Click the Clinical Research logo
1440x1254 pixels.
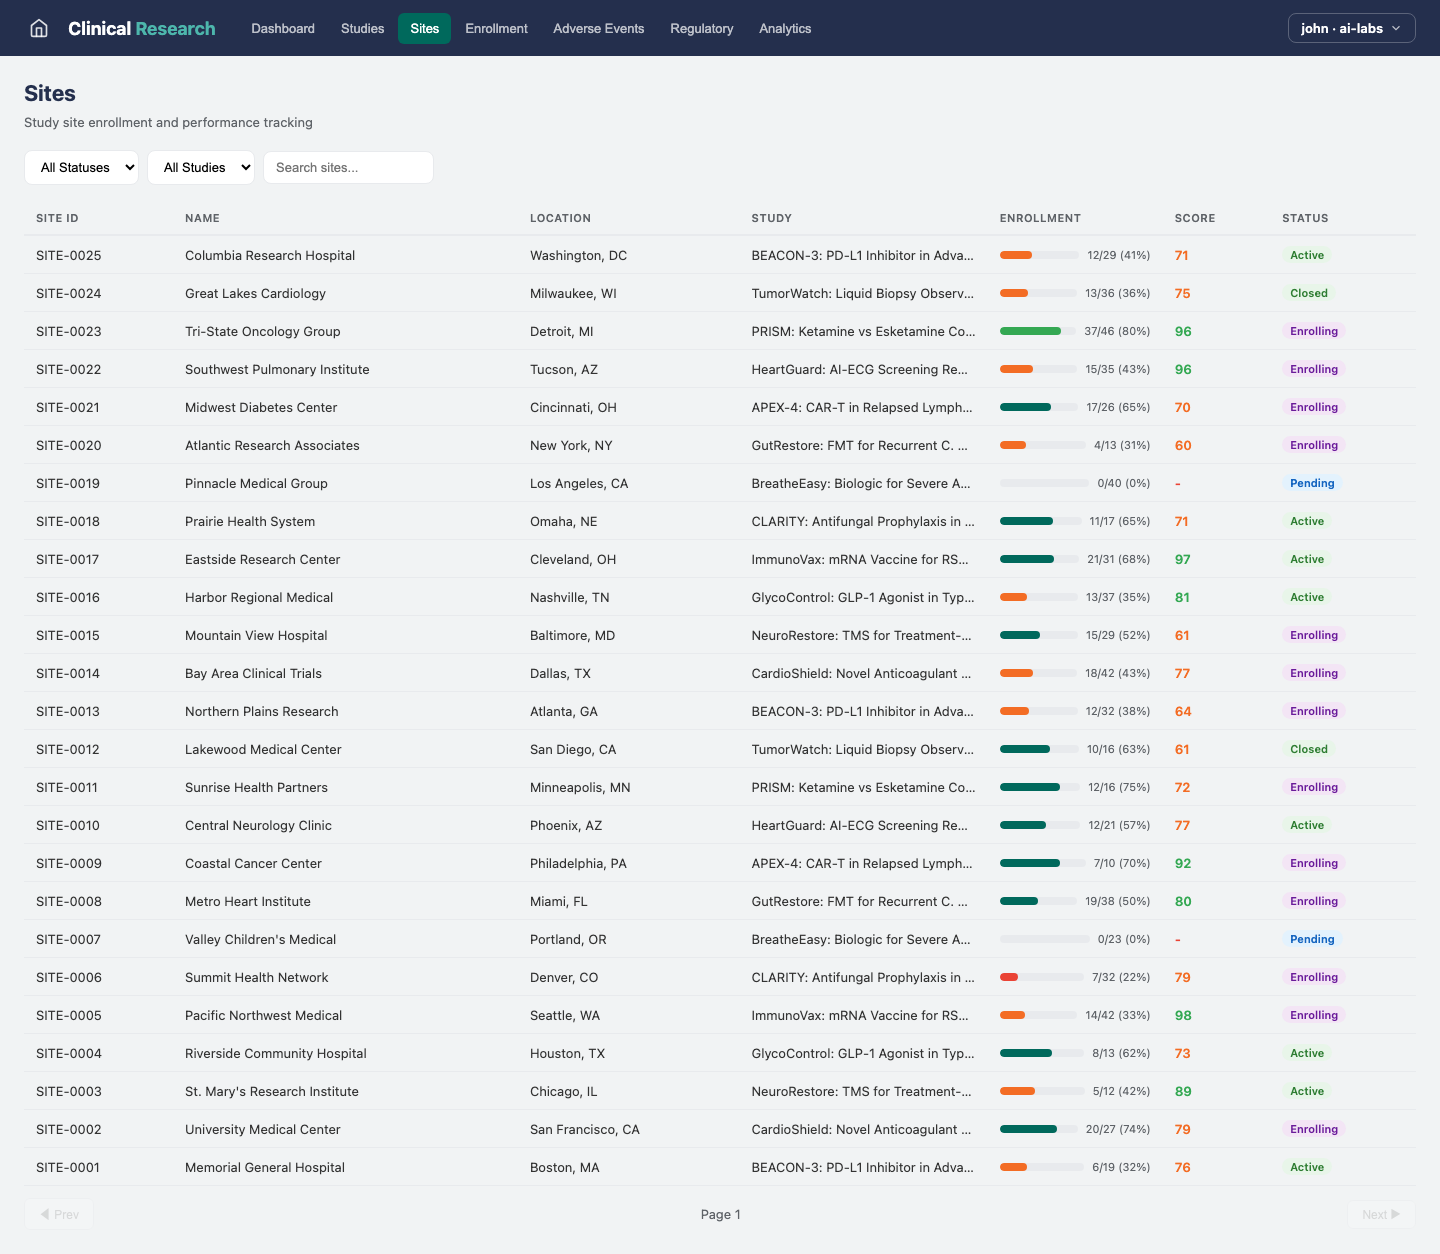(141, 28)
